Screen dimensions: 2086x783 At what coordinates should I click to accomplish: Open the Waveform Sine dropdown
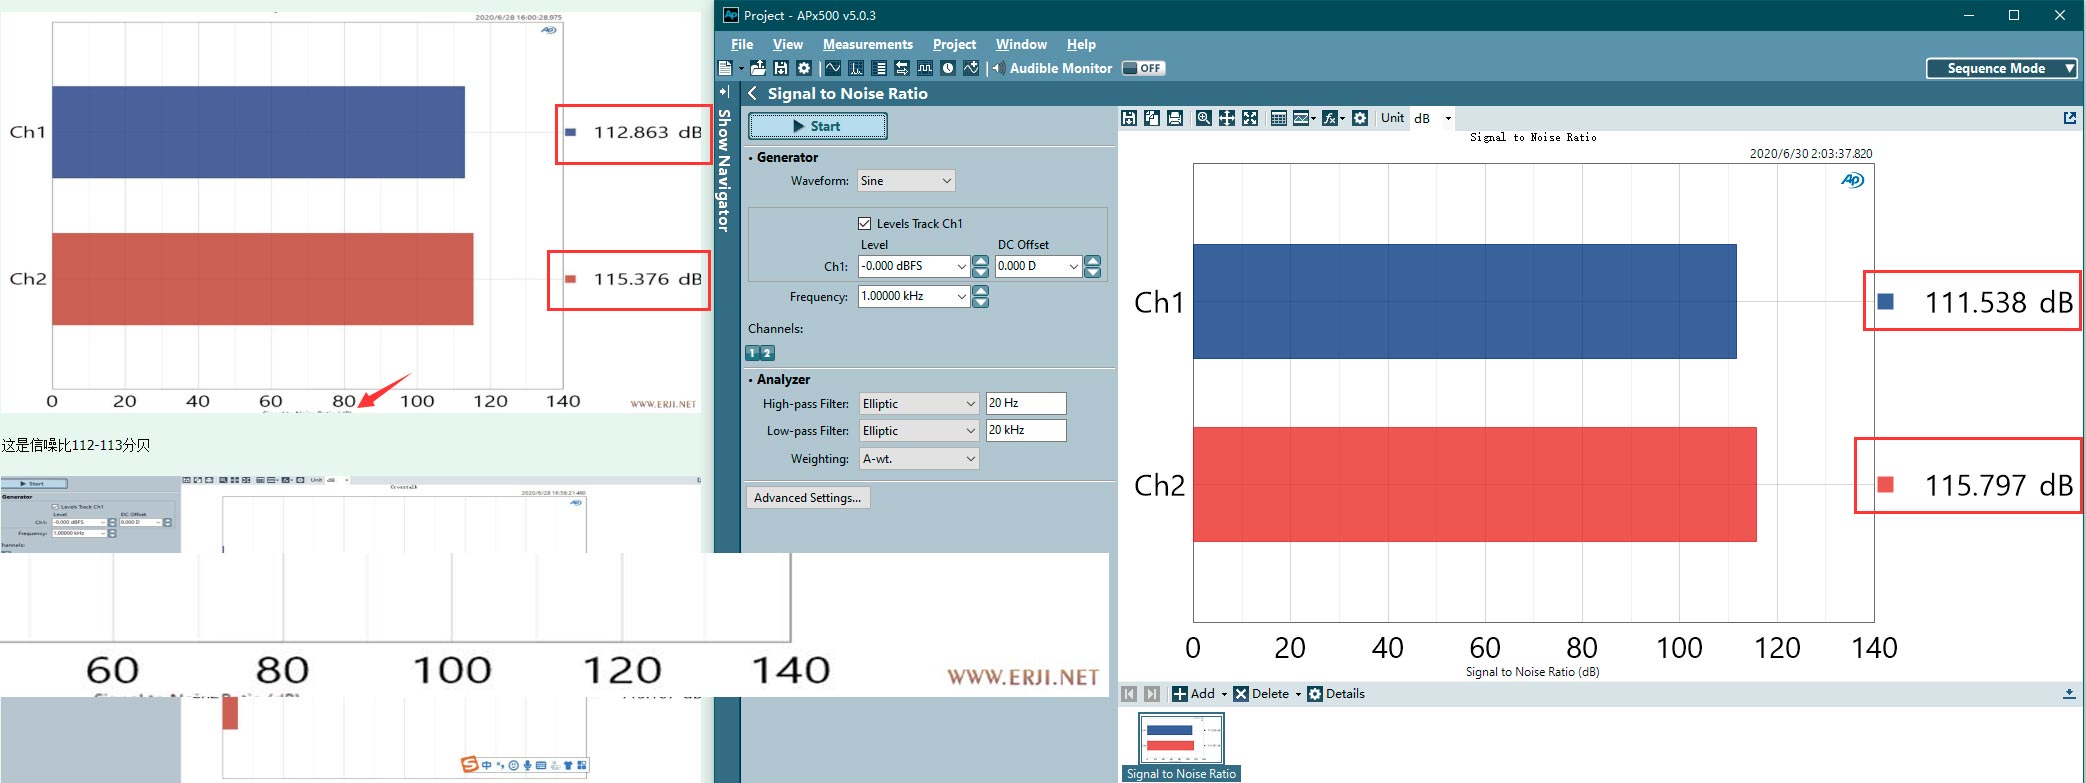(x=906, y=181)
